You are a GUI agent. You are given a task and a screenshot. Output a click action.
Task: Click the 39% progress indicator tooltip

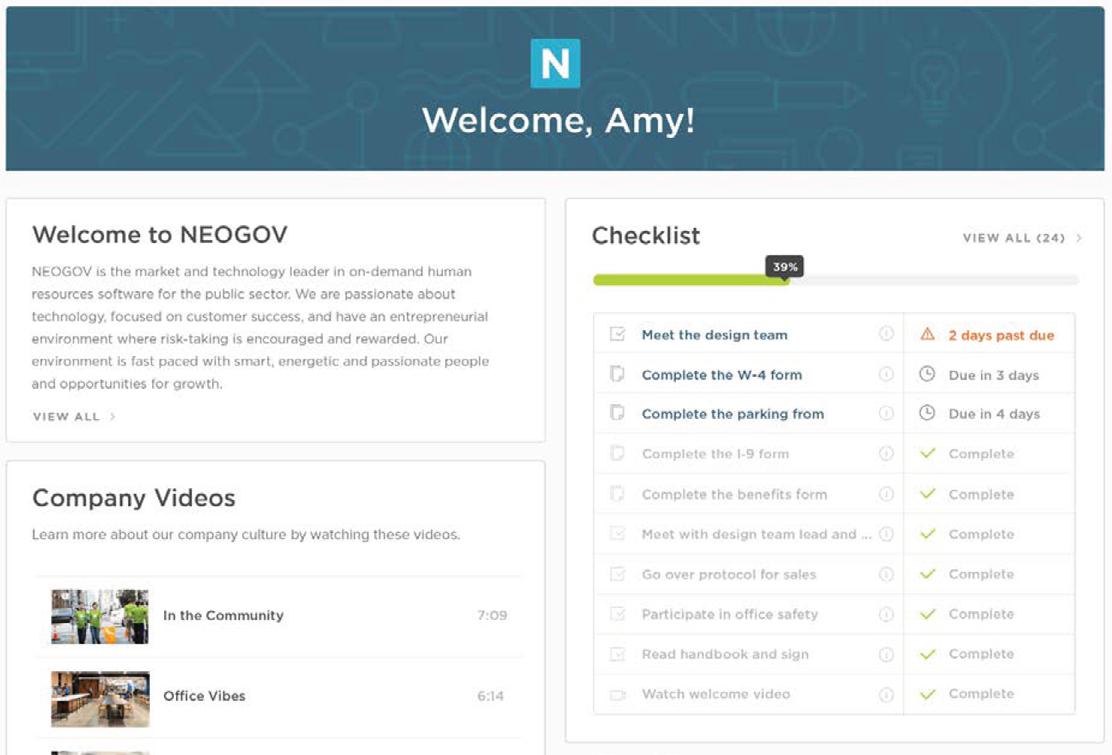[784, 267]
